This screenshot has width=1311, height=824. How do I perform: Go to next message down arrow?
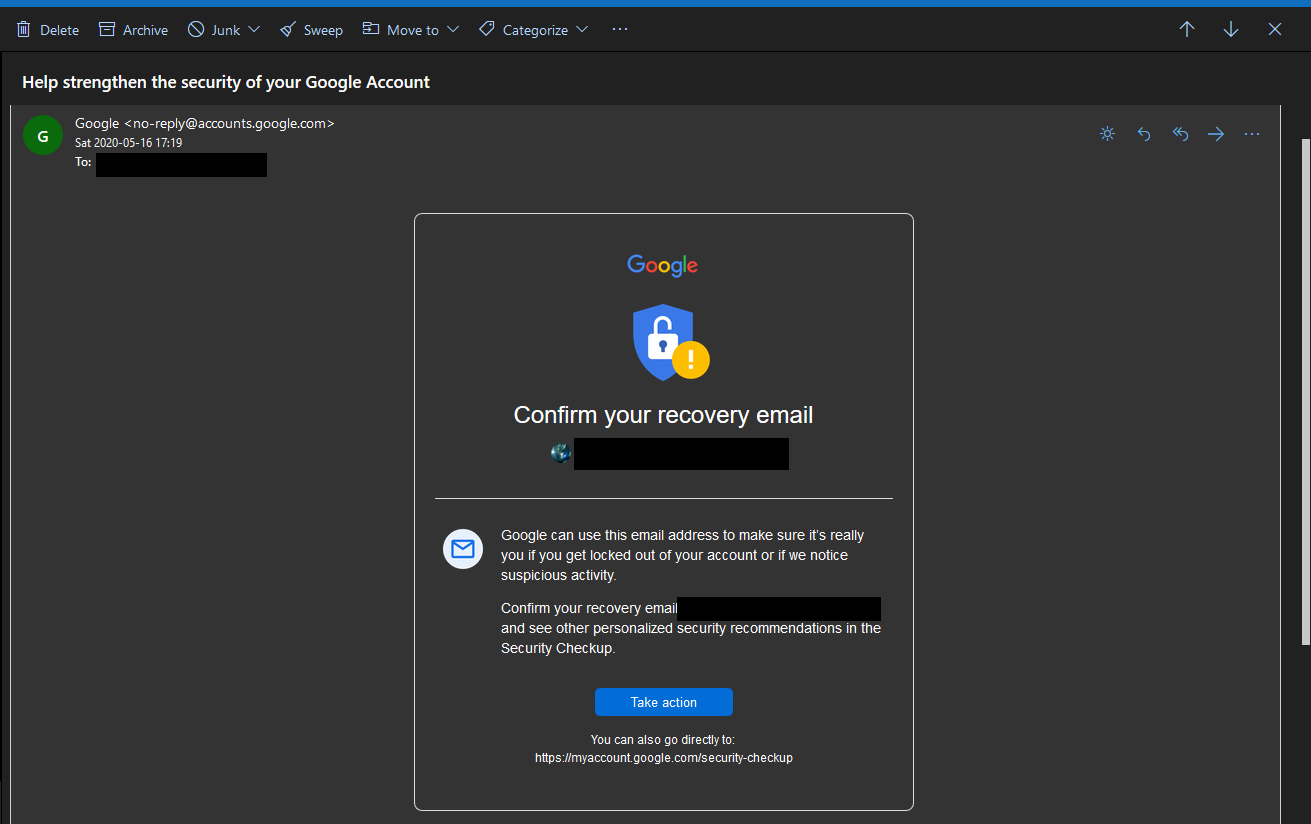1231,29
